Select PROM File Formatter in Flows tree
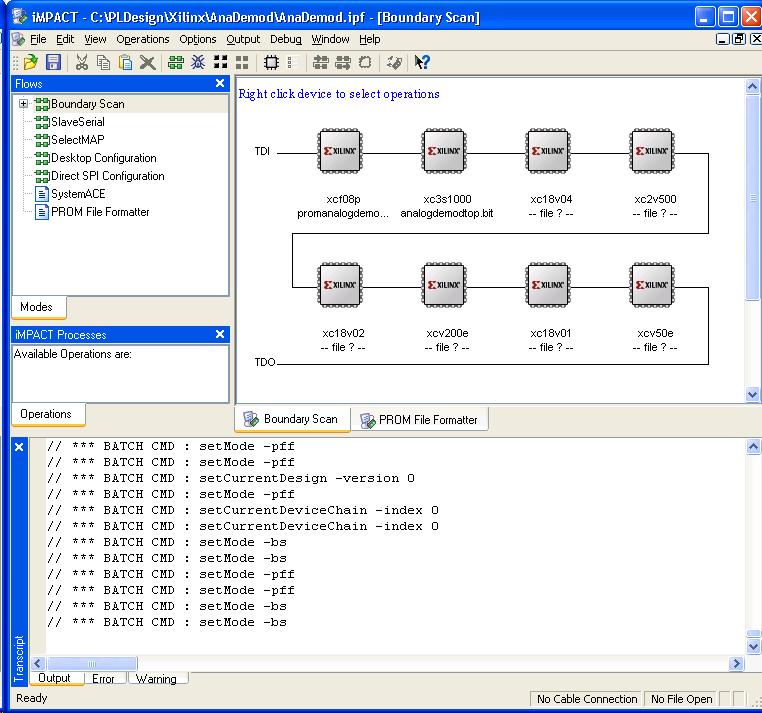 [100, 212]
